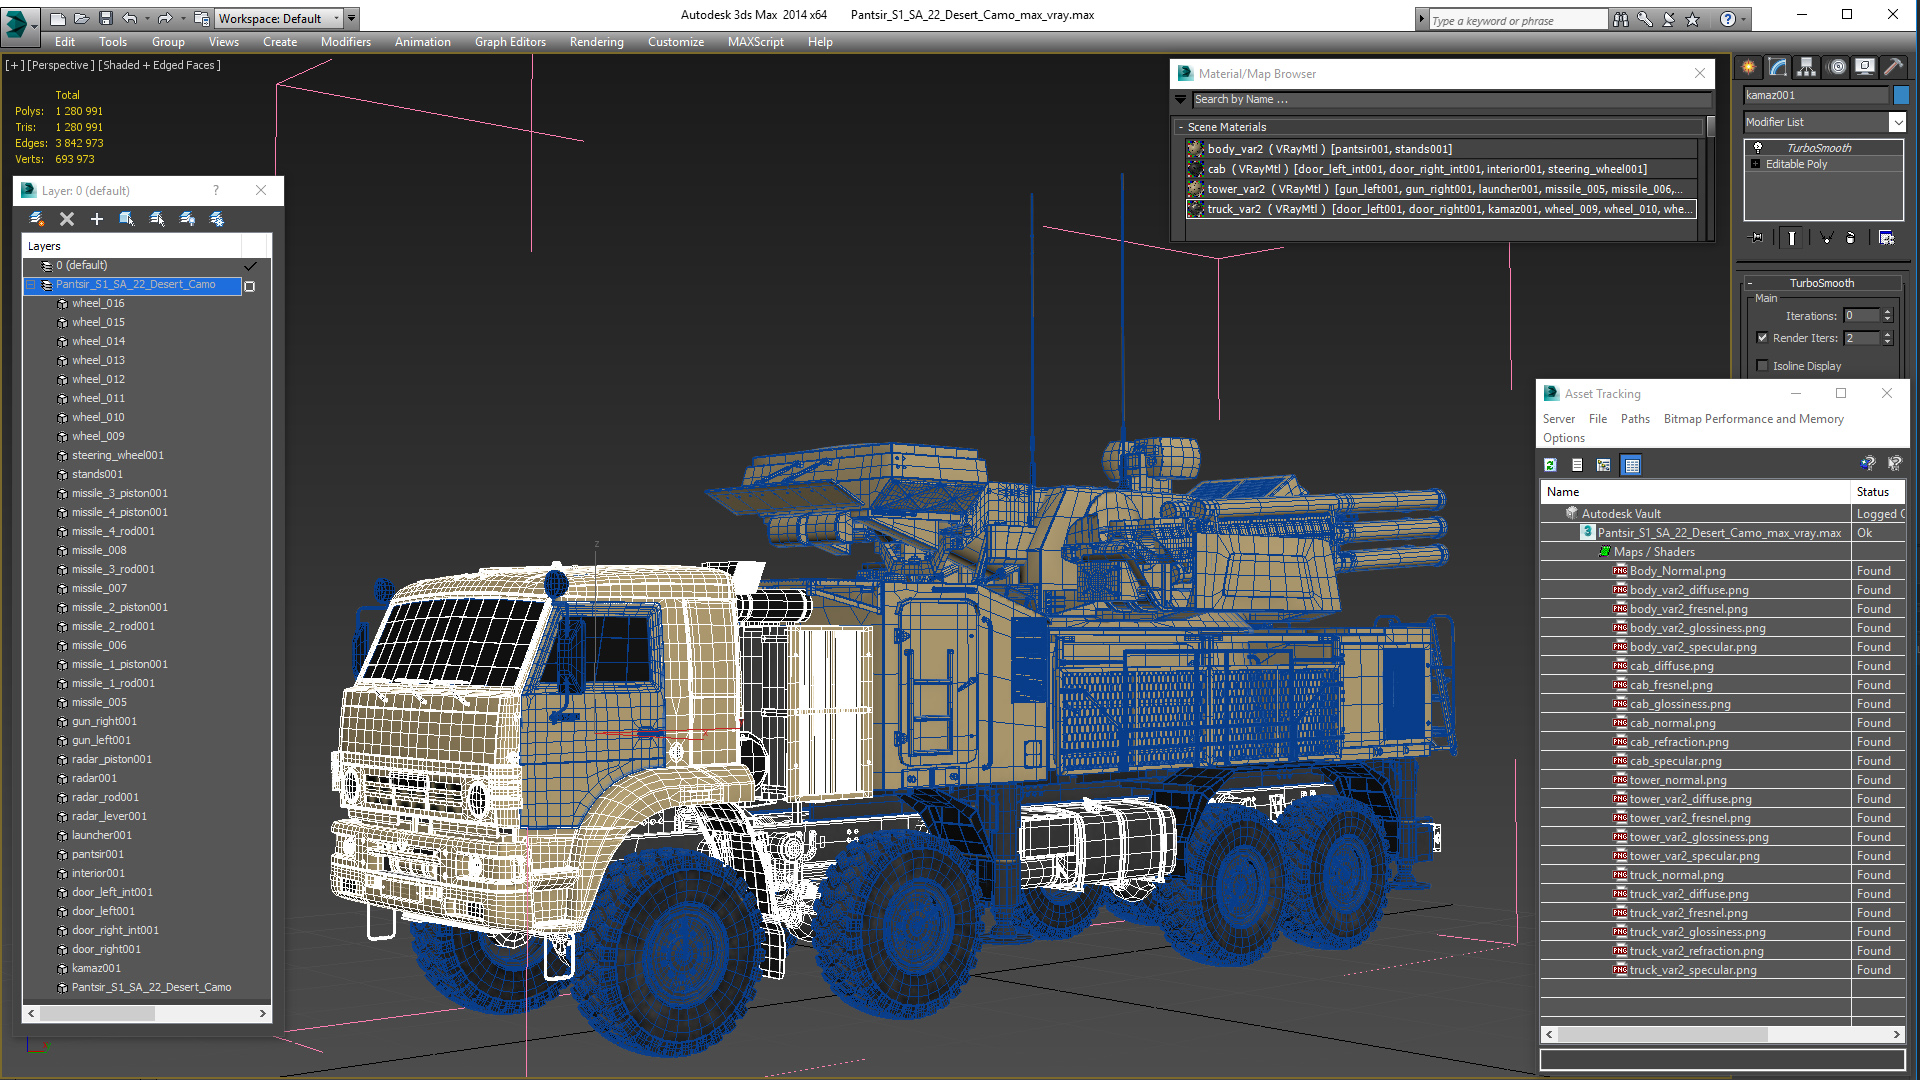
Task: Click the Name column header in Asset Tracking
Action: [1695, 492]
